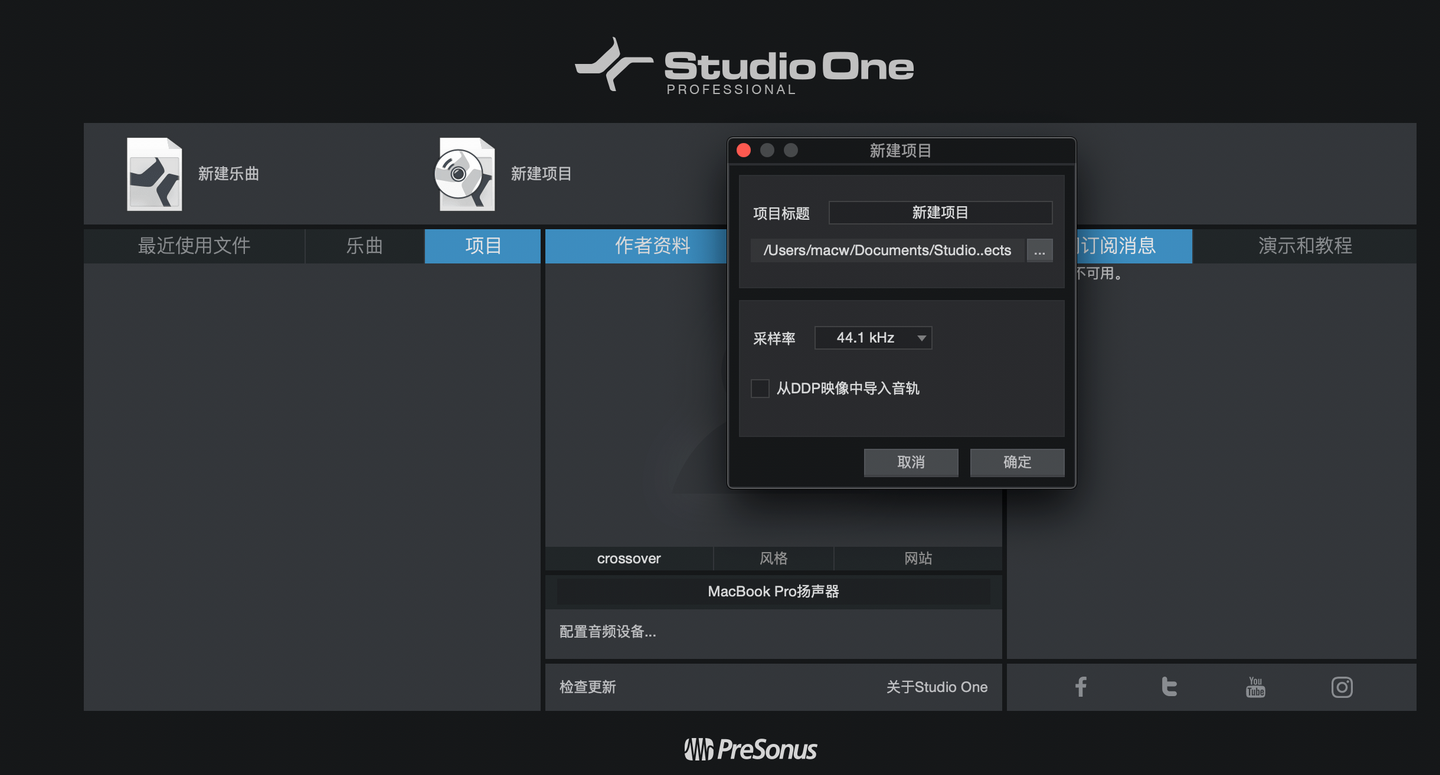
Task: Open the Twitter social icon
Action: click(1169, 687)
